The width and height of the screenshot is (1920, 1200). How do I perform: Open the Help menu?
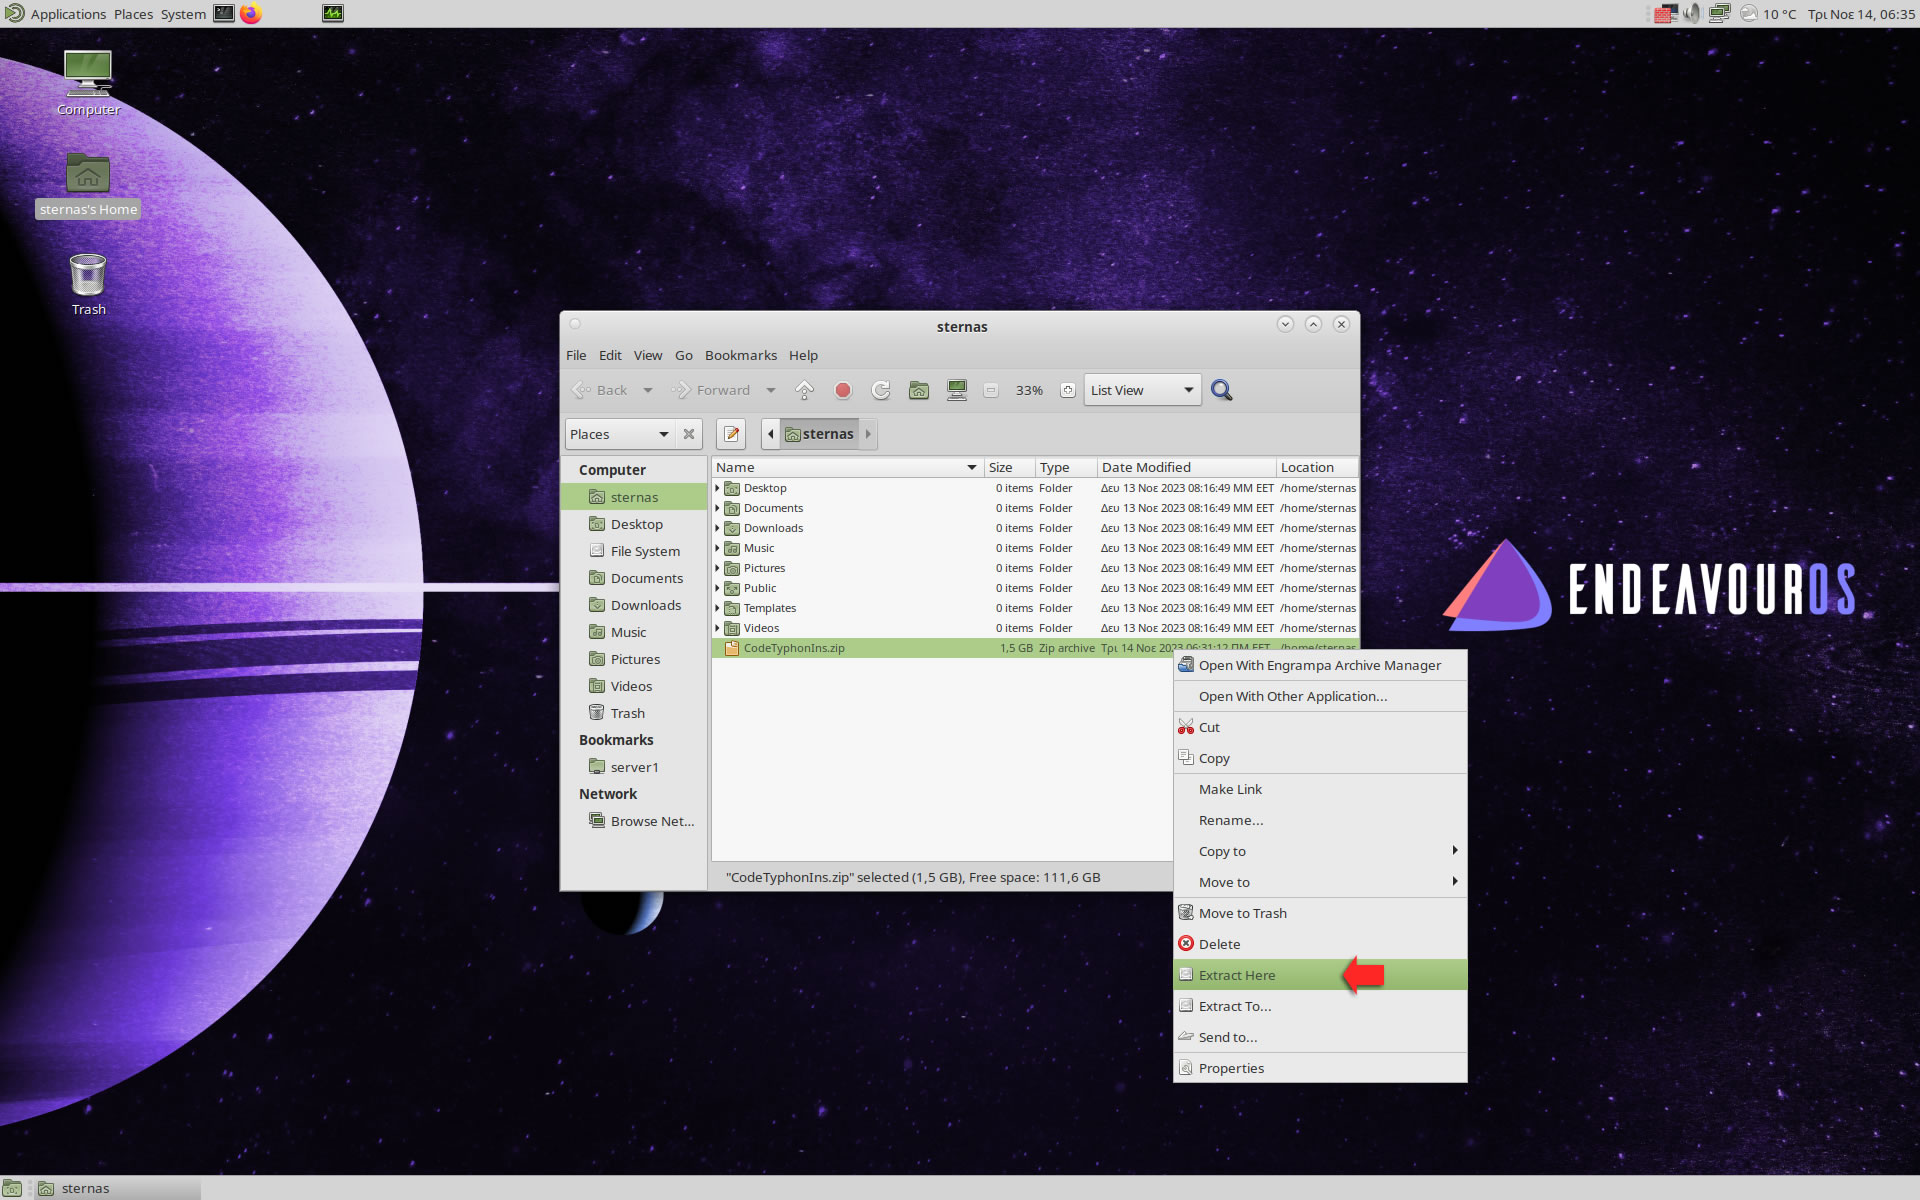point(803,355)
